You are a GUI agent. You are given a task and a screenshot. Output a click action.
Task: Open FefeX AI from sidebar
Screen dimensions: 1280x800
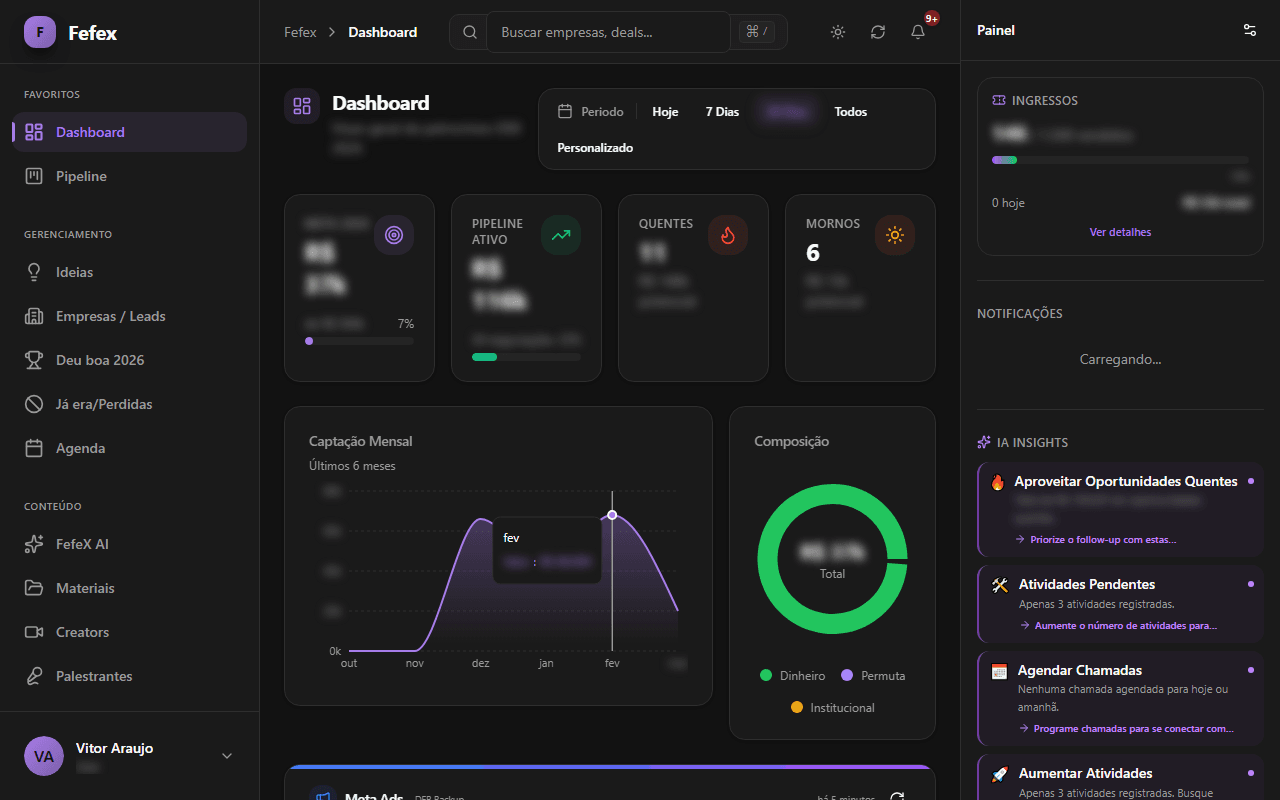[x=82, y=544]
